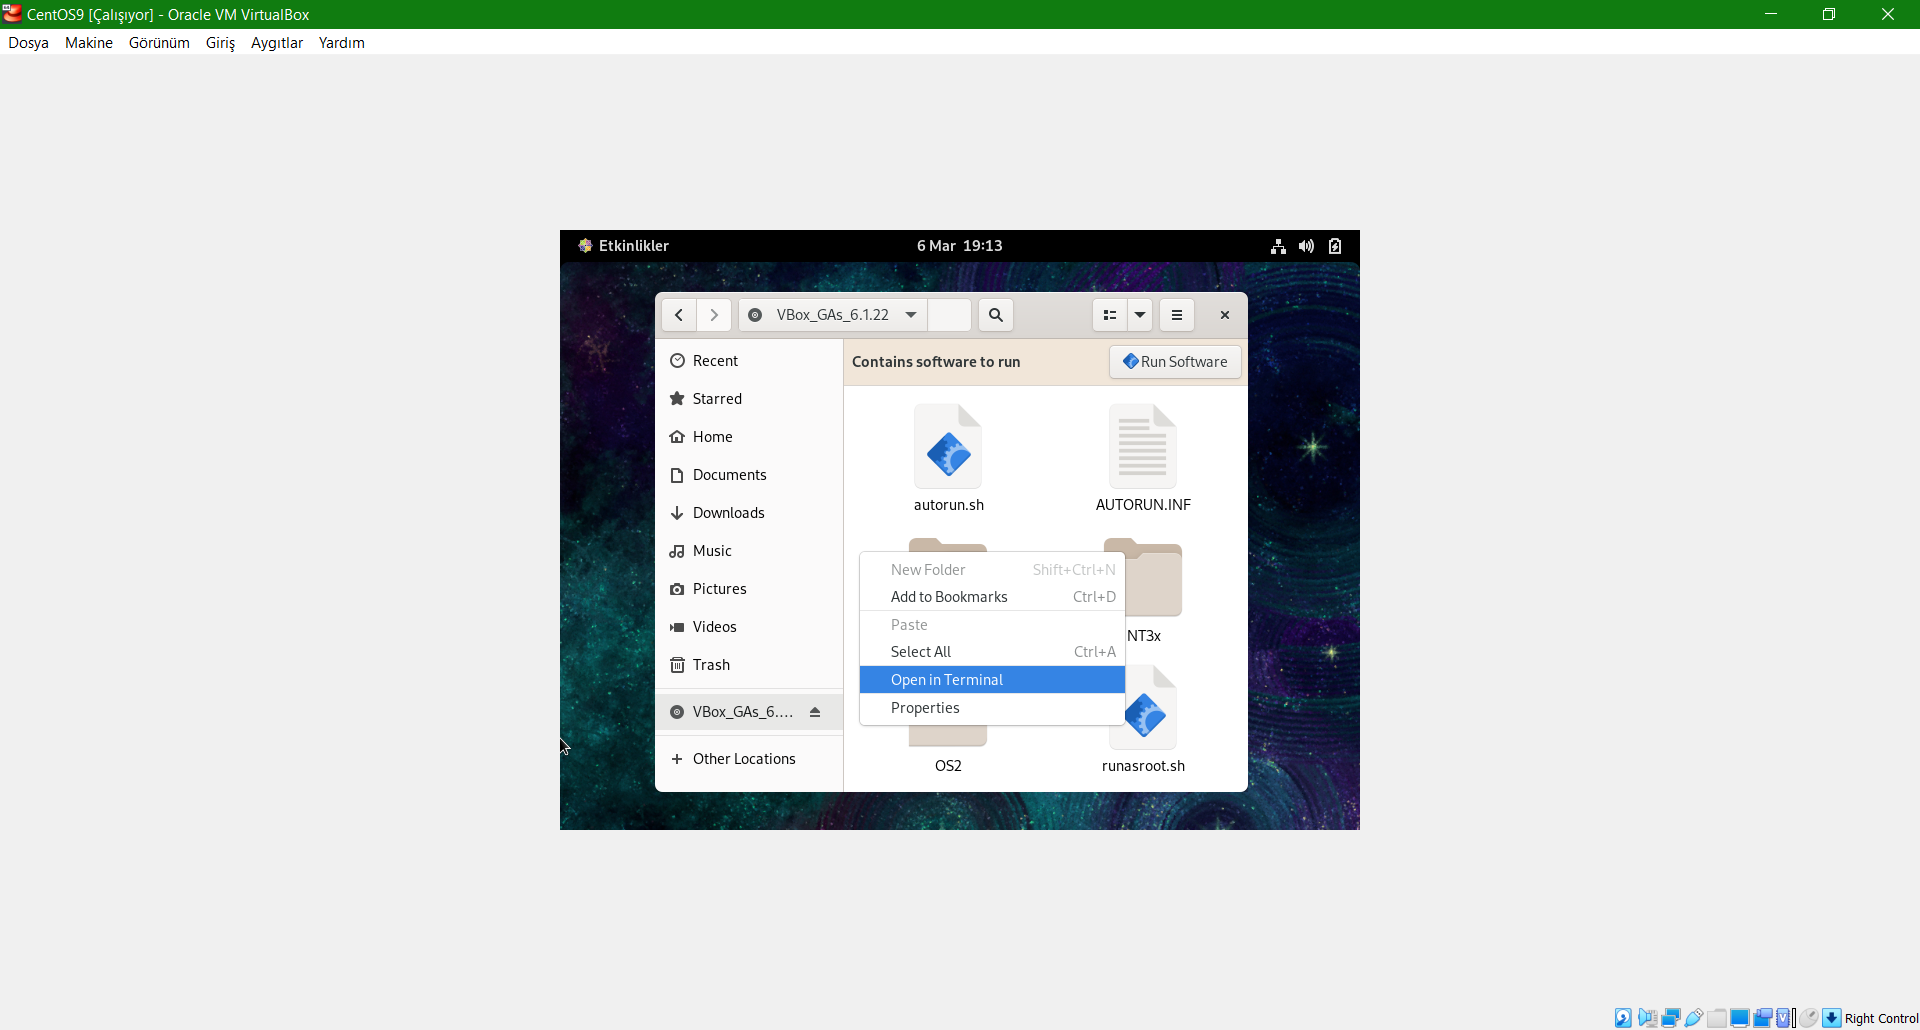Open view options dropdown arrow
This screenshot has width=1920, height=1030.
click(x=1140, y=315)
